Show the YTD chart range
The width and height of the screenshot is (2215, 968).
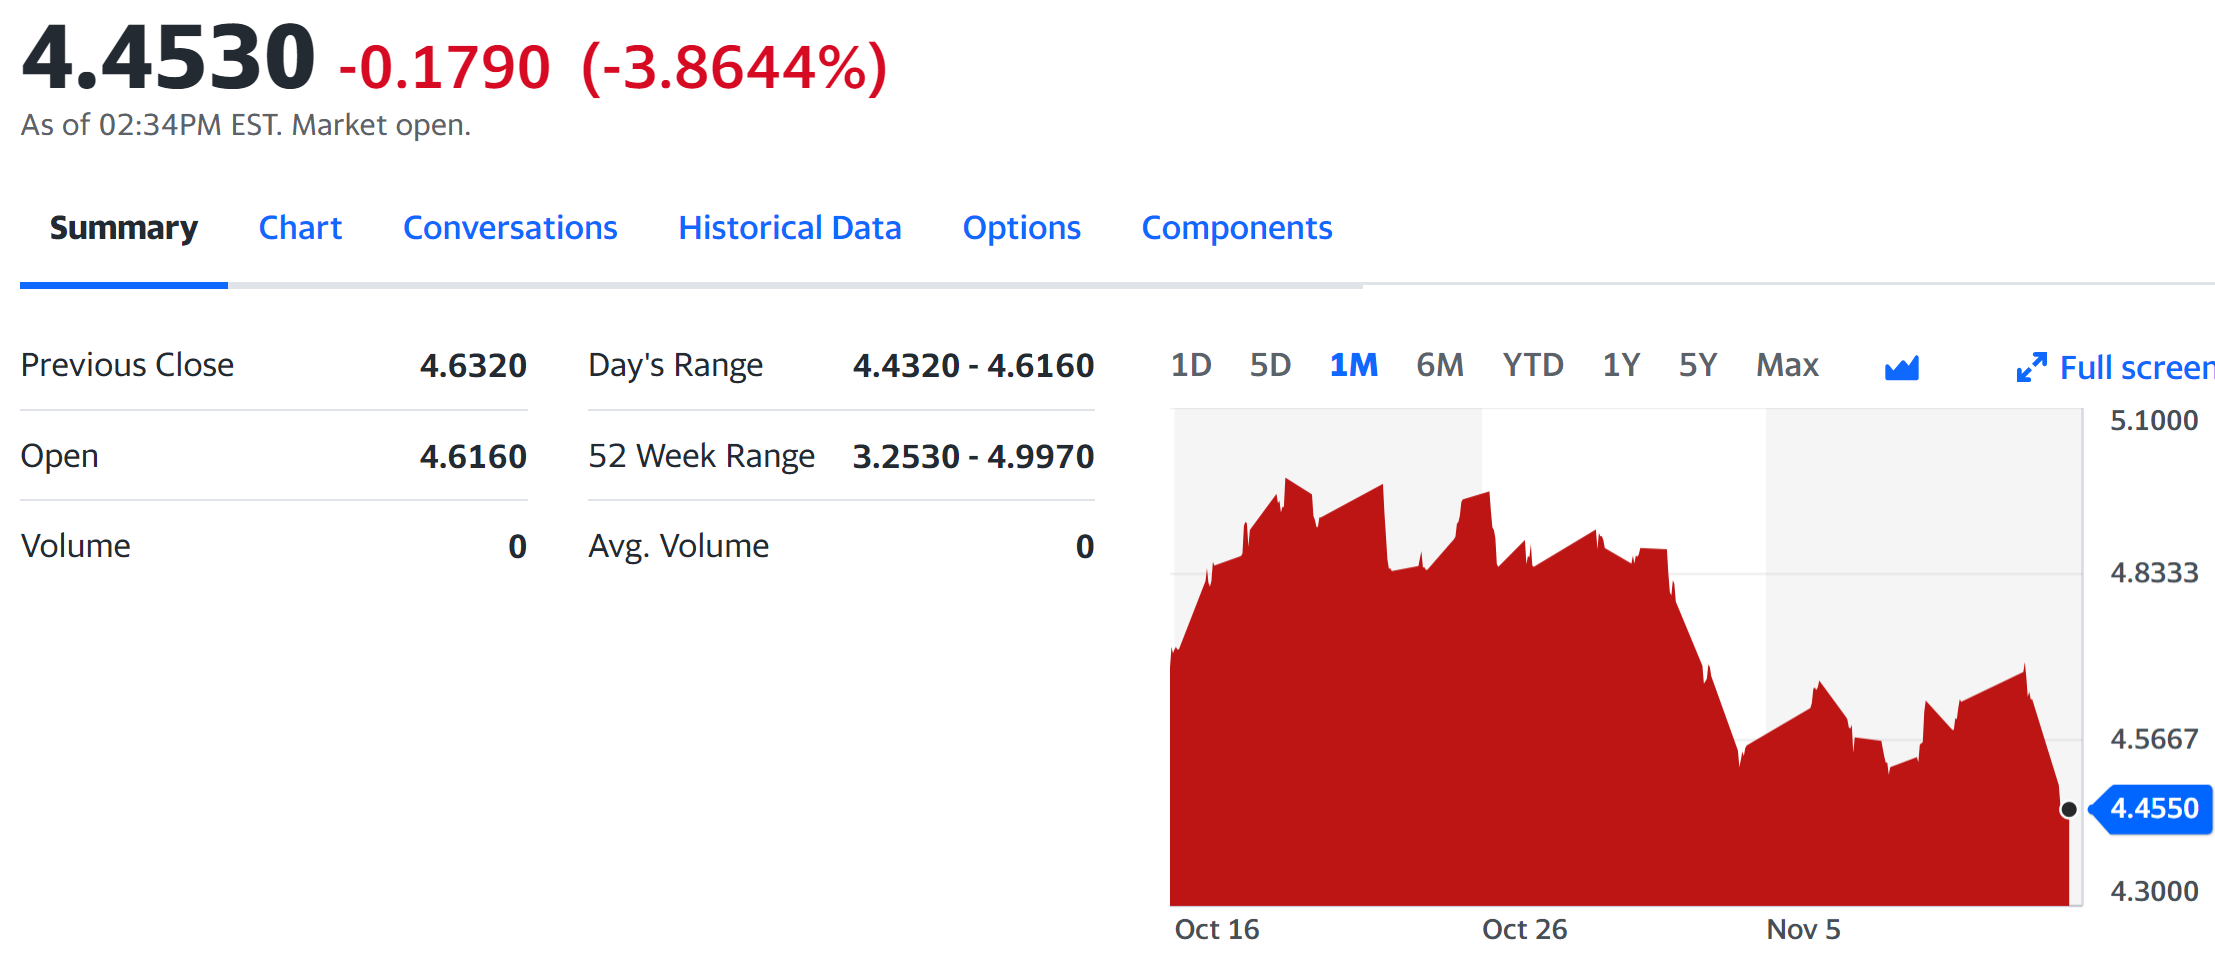1532,365
